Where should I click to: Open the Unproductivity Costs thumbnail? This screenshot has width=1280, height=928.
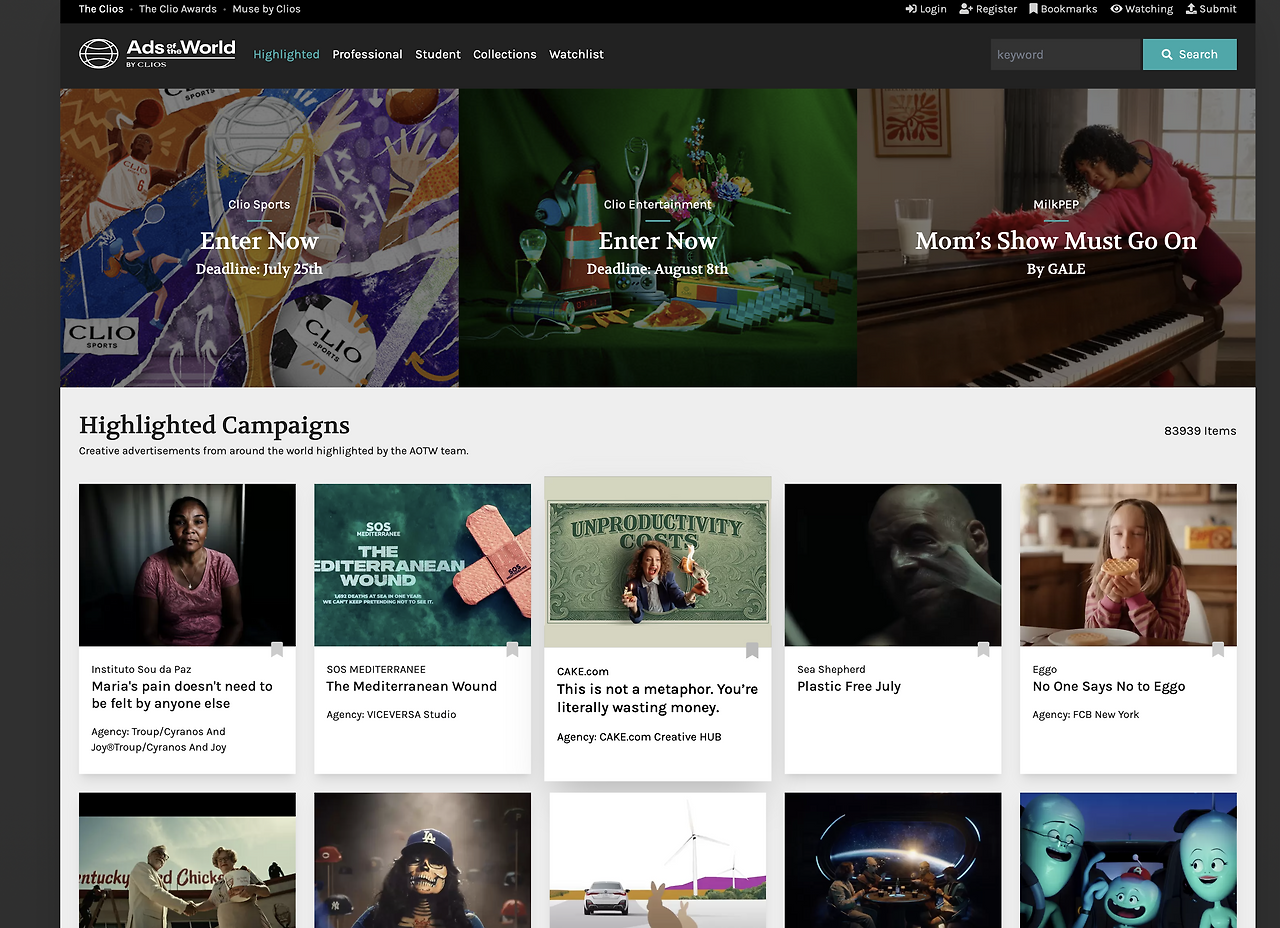(x=658, y=562)
